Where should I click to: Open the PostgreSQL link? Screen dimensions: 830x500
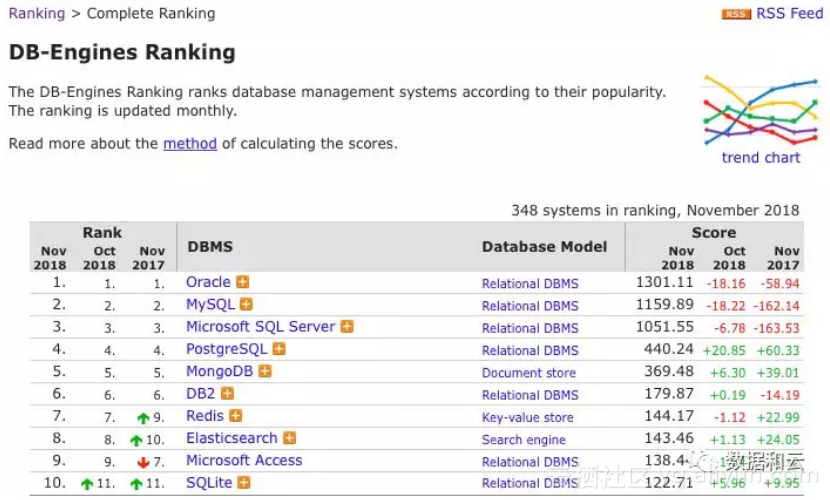227,349
